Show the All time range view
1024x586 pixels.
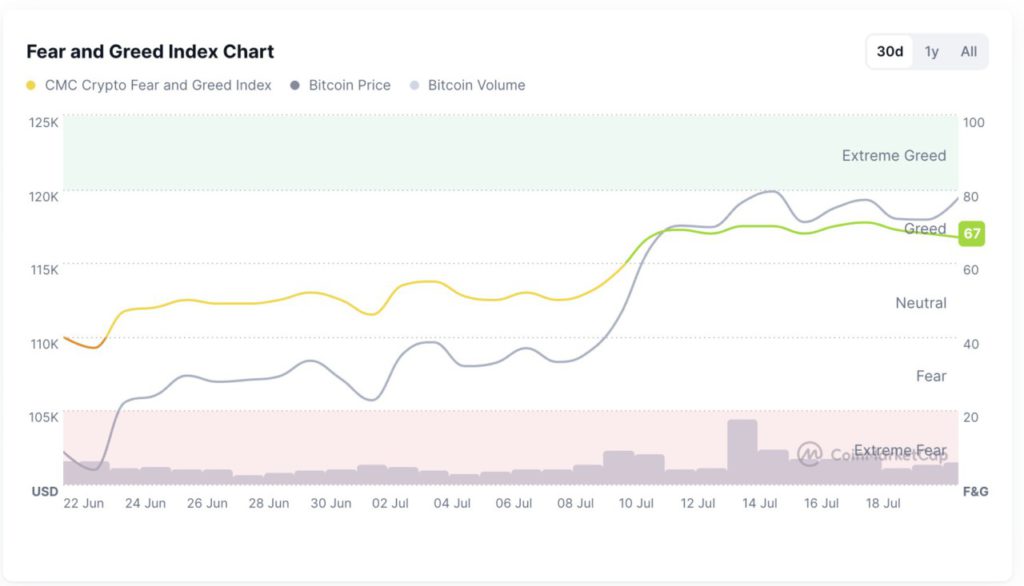[x=969, y=51]
